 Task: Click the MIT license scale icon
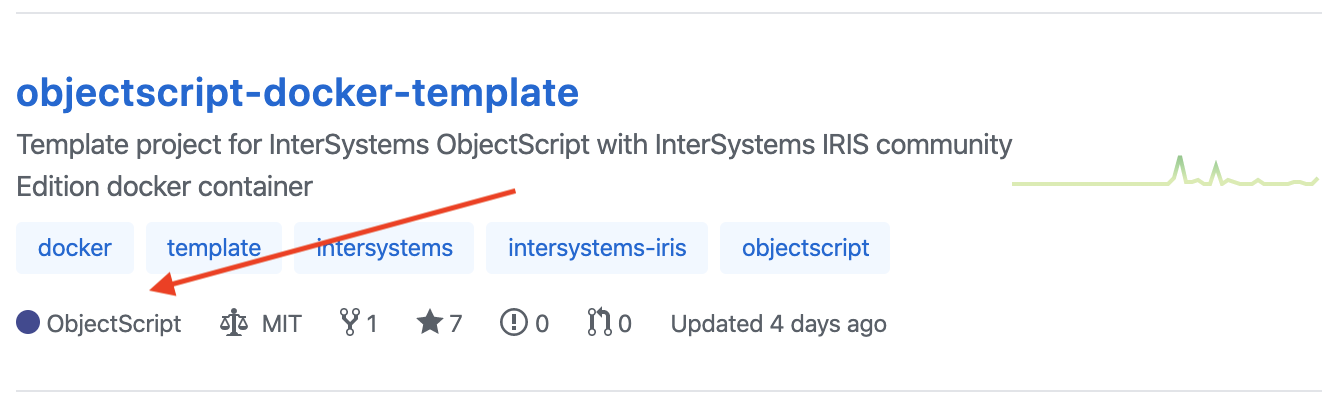pyautogui.click(x=233, y=323)
